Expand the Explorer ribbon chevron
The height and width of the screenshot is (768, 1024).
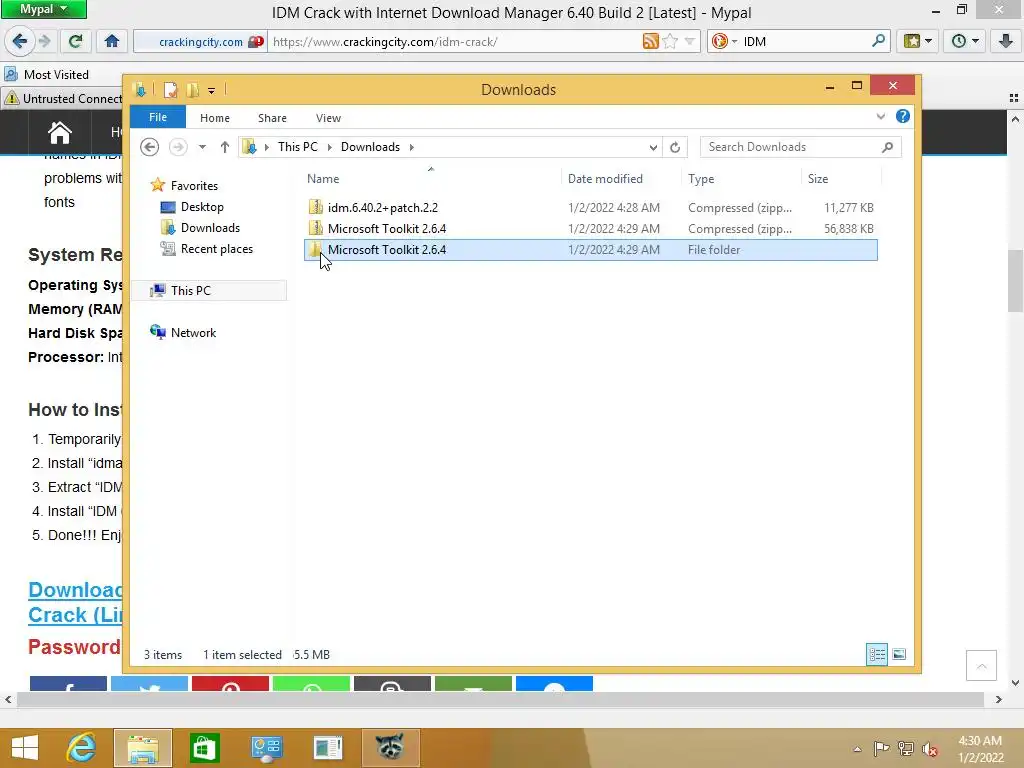tap(880, 117)
